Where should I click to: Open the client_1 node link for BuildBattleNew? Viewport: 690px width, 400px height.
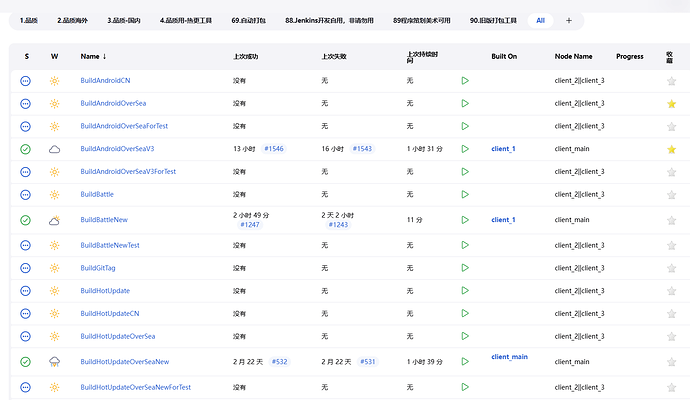coord(503,219)
